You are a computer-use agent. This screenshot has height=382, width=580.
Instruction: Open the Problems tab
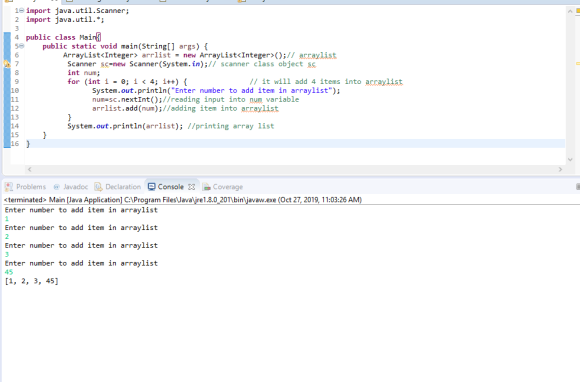[x=26, y=187]
